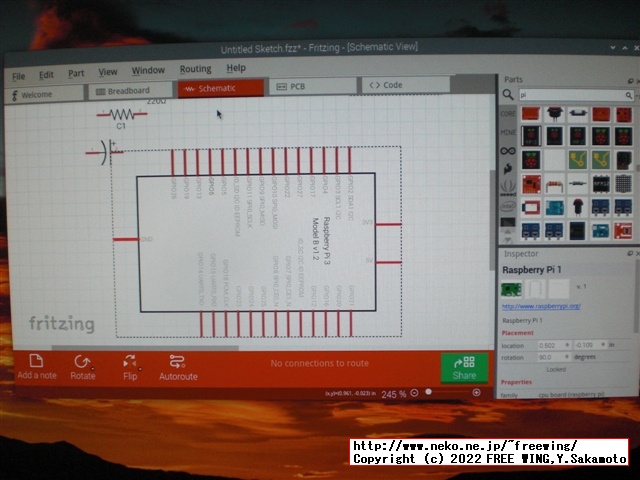Image resolution: width=640 pixels, height=480 pixels.
Task: Toggle the Locked option in Placement
Action: click(555, 369)
